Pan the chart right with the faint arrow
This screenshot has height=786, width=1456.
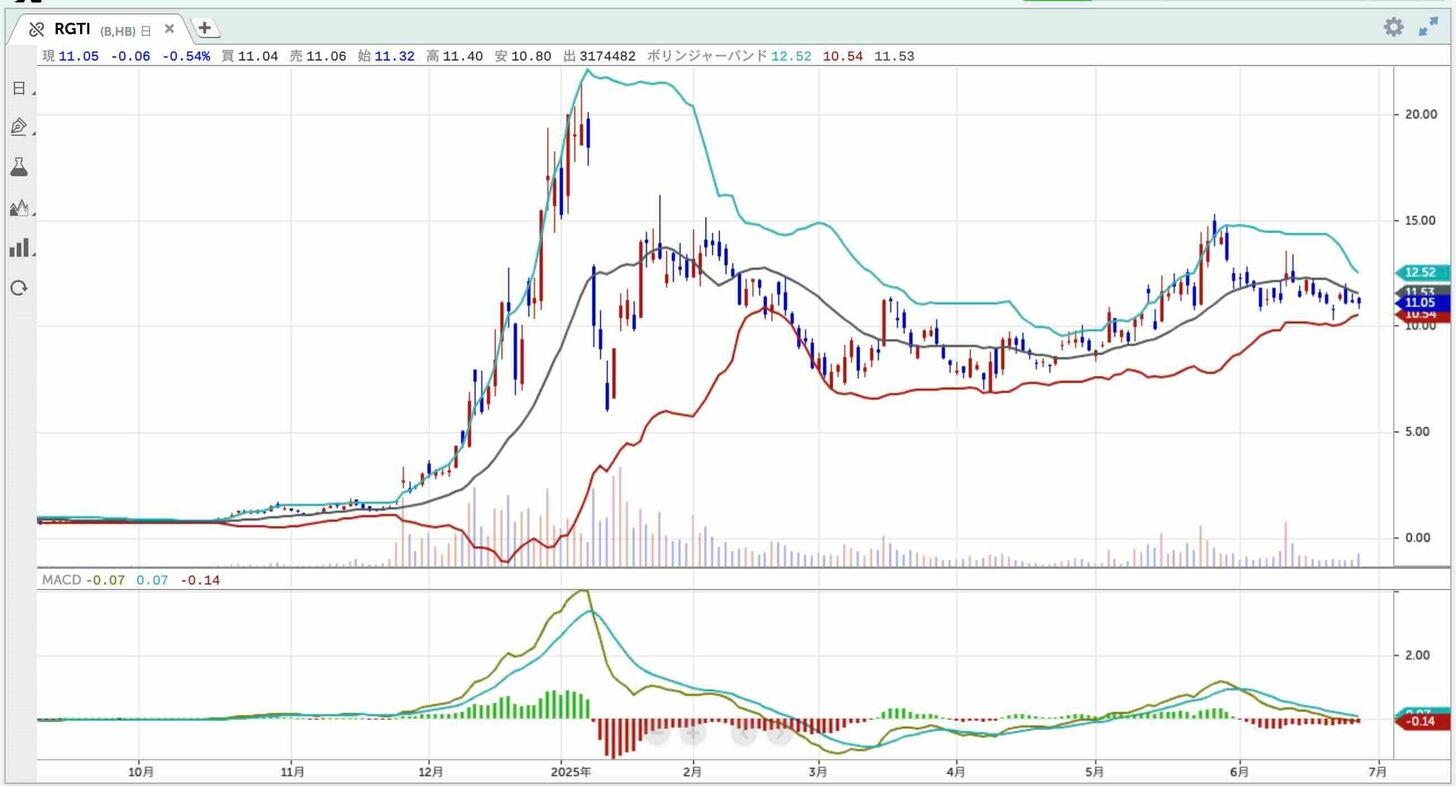pyautogui.click(x=779, y=733)
